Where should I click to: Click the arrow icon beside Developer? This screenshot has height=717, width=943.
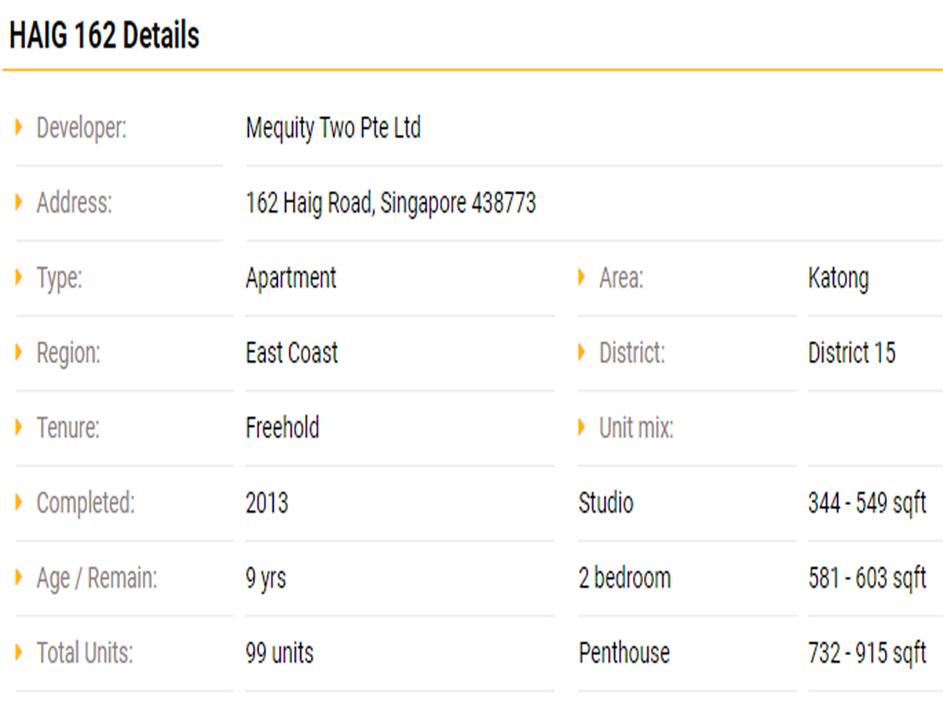pyautogui.click(x=19, y=128)
